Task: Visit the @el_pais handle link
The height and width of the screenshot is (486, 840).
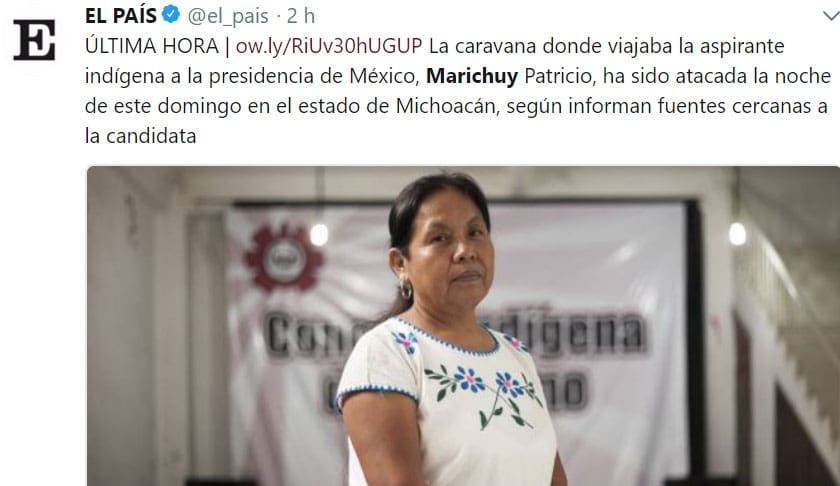Action: click(228, 16)
